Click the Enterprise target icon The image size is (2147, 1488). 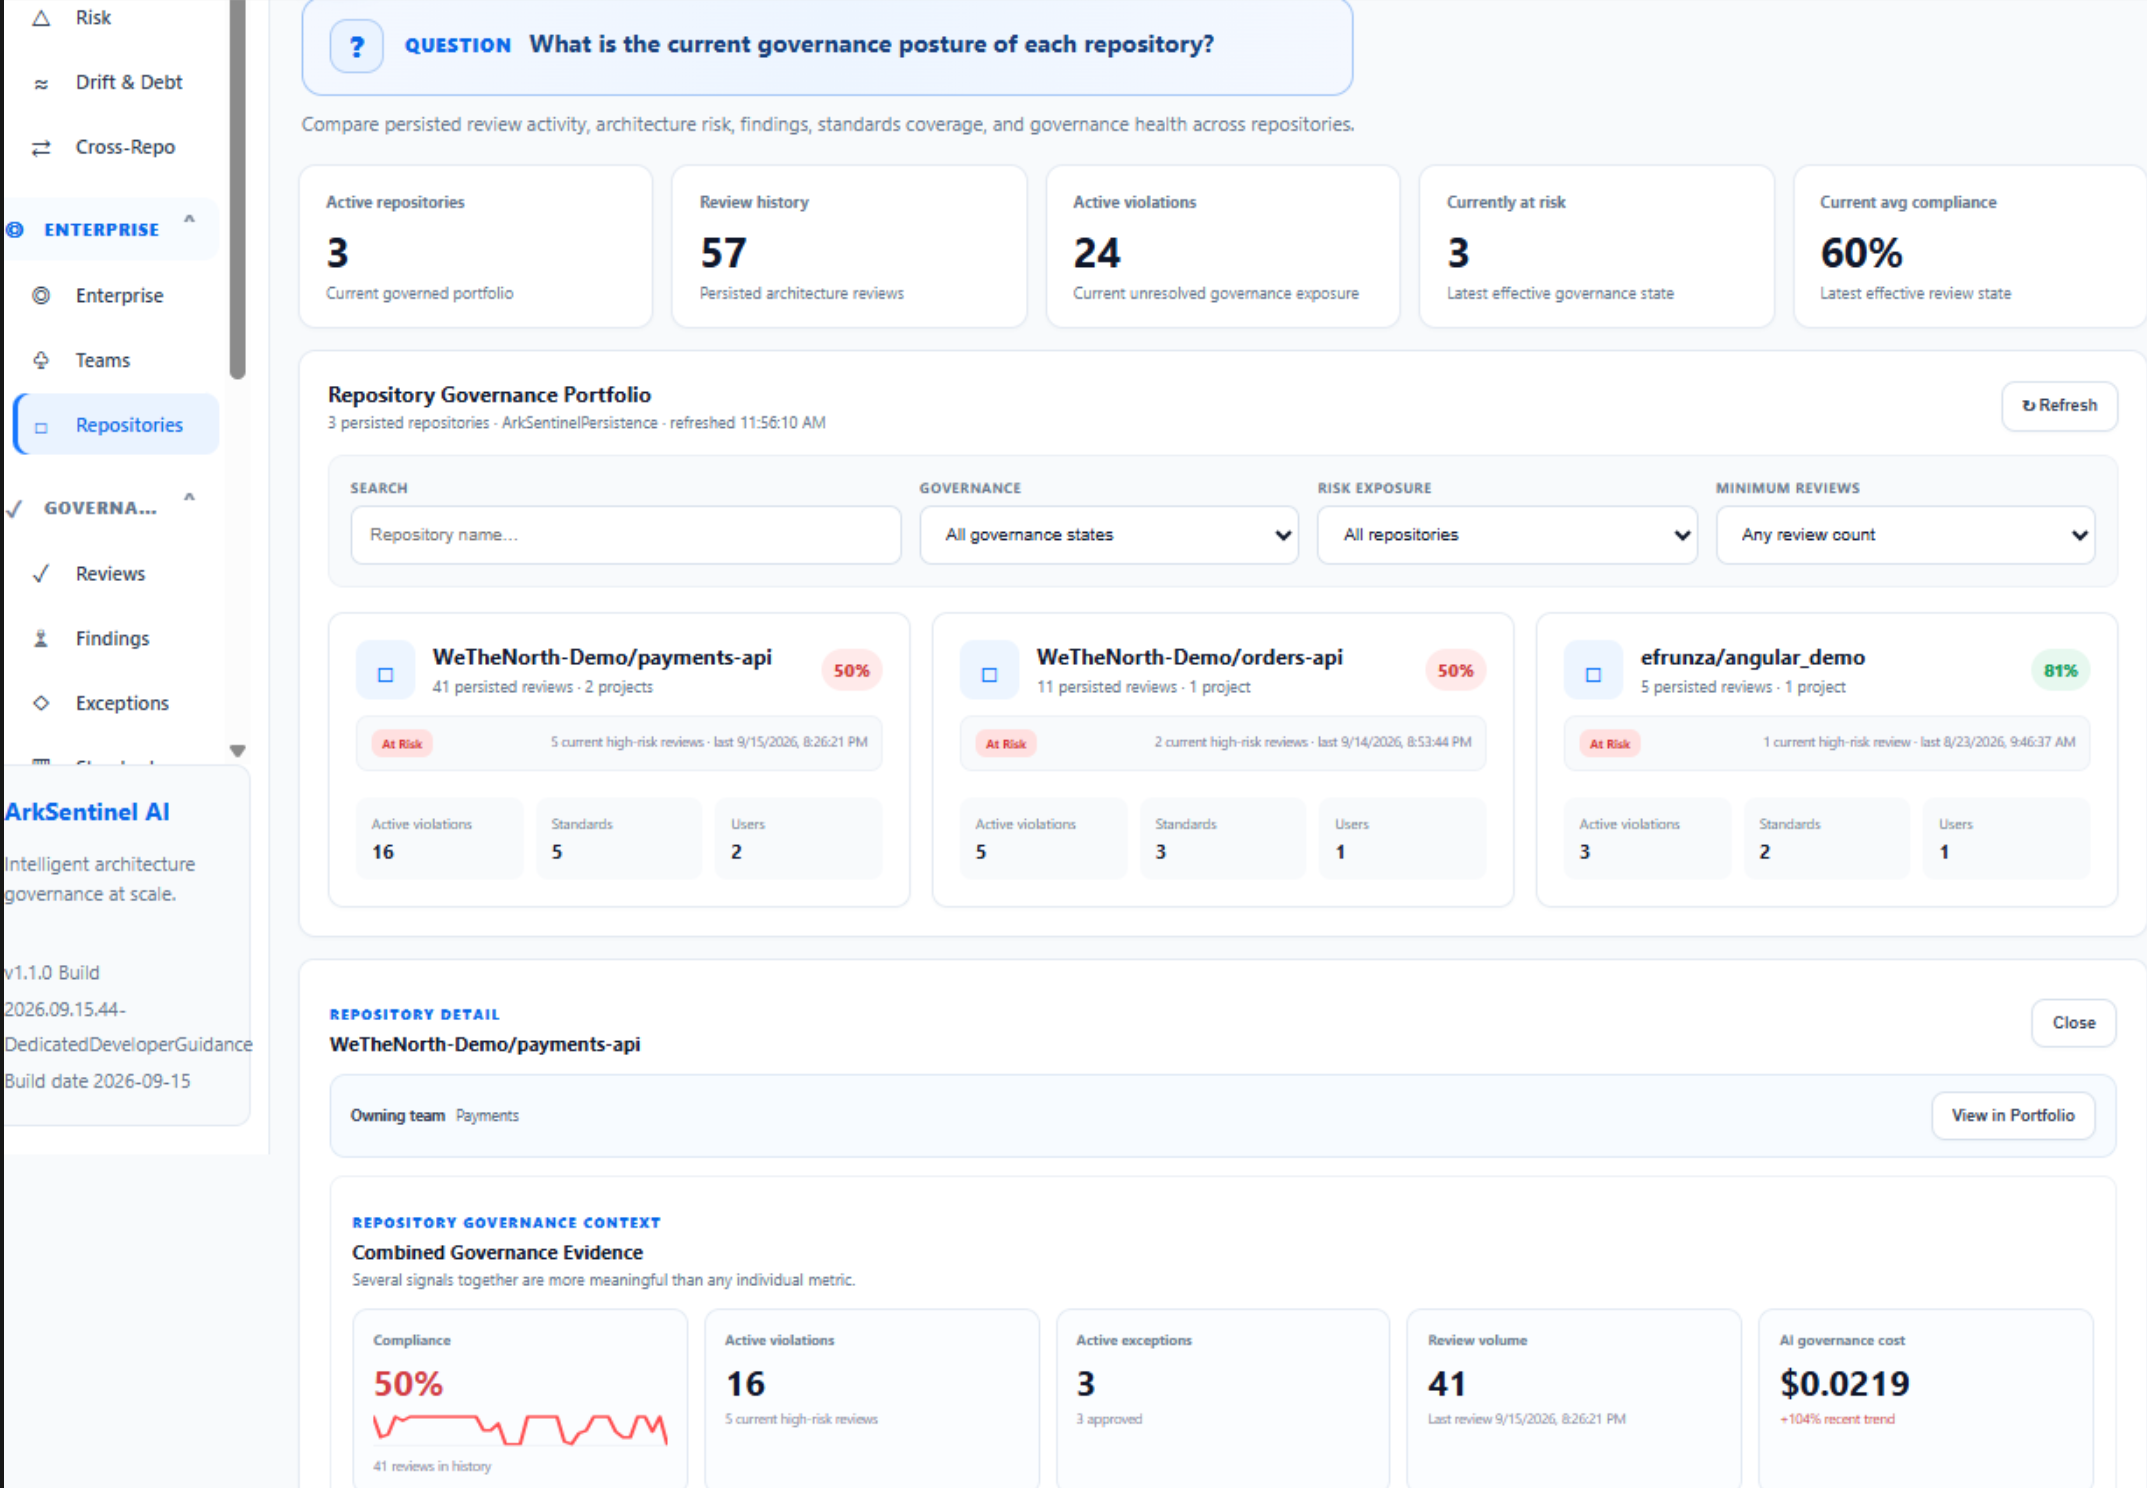[x=41, y=296]
